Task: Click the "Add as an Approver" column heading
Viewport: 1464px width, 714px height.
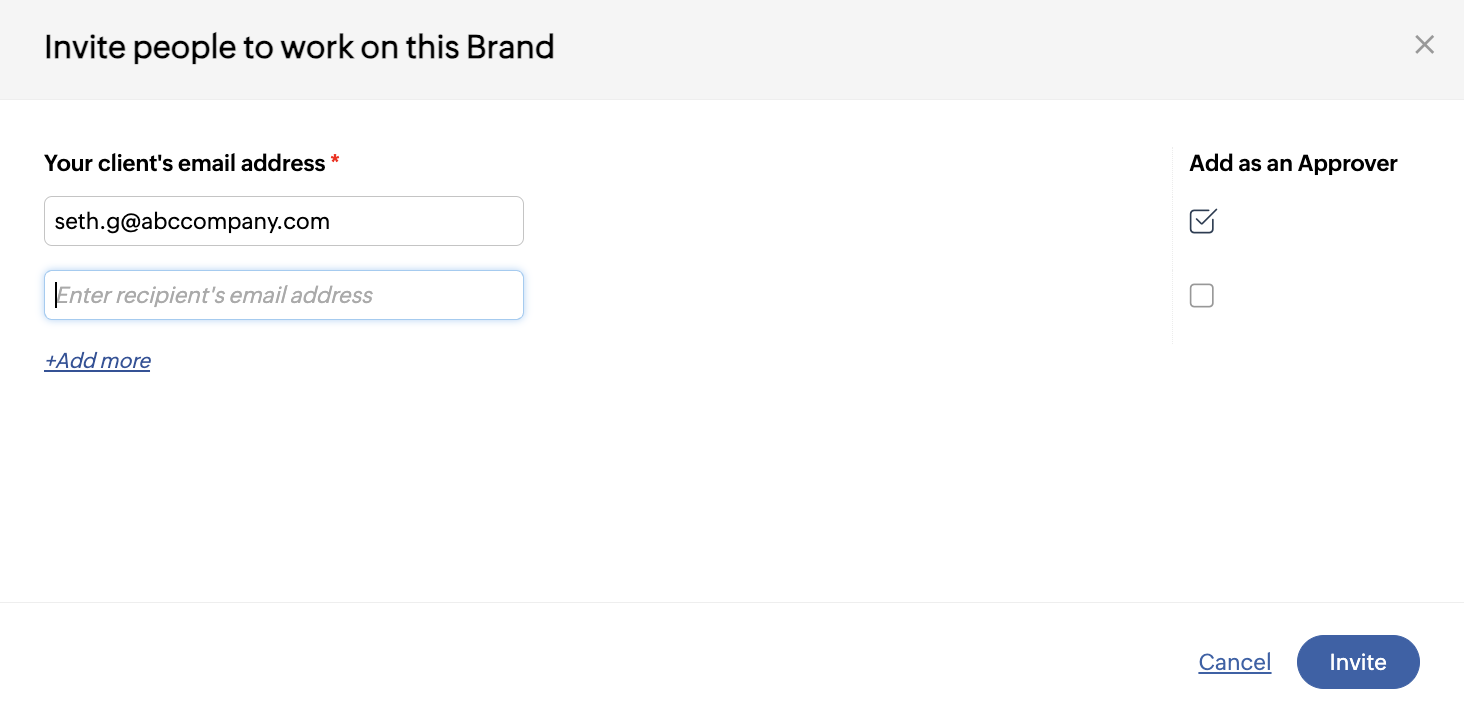Action: click(1293, 163)
